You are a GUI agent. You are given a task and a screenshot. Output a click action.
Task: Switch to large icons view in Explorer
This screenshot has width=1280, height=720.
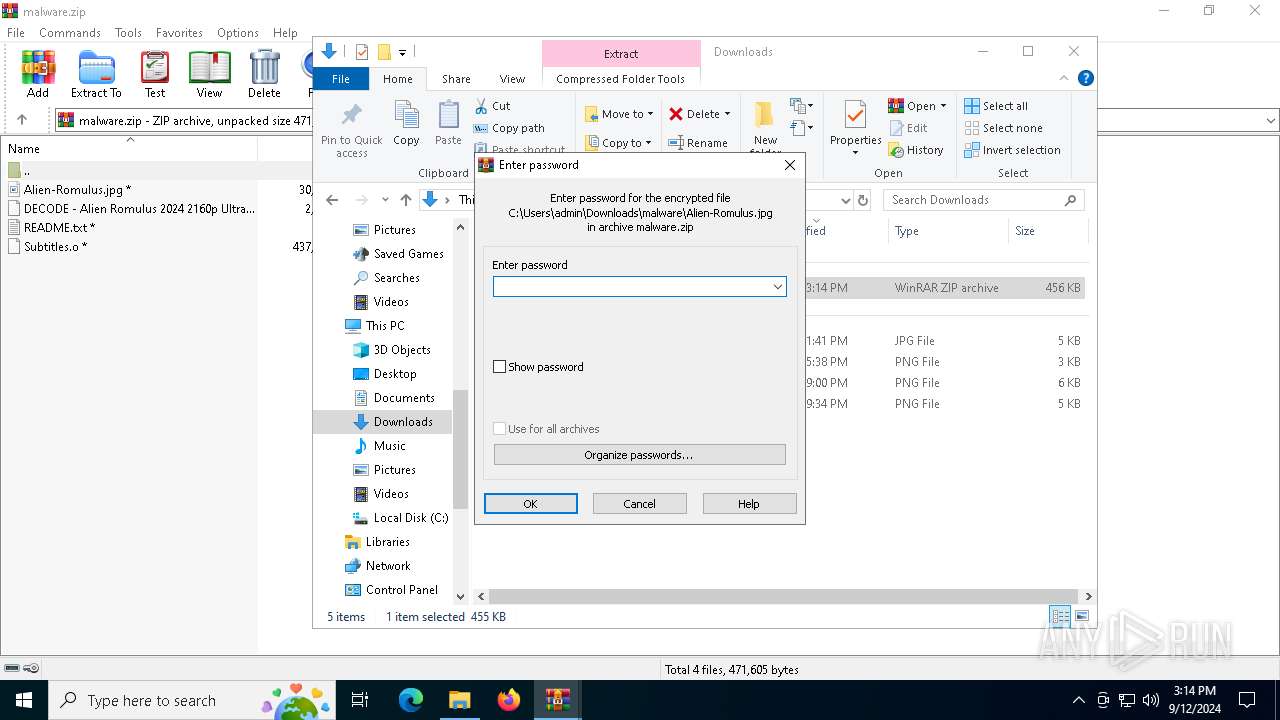point(1081,617)
